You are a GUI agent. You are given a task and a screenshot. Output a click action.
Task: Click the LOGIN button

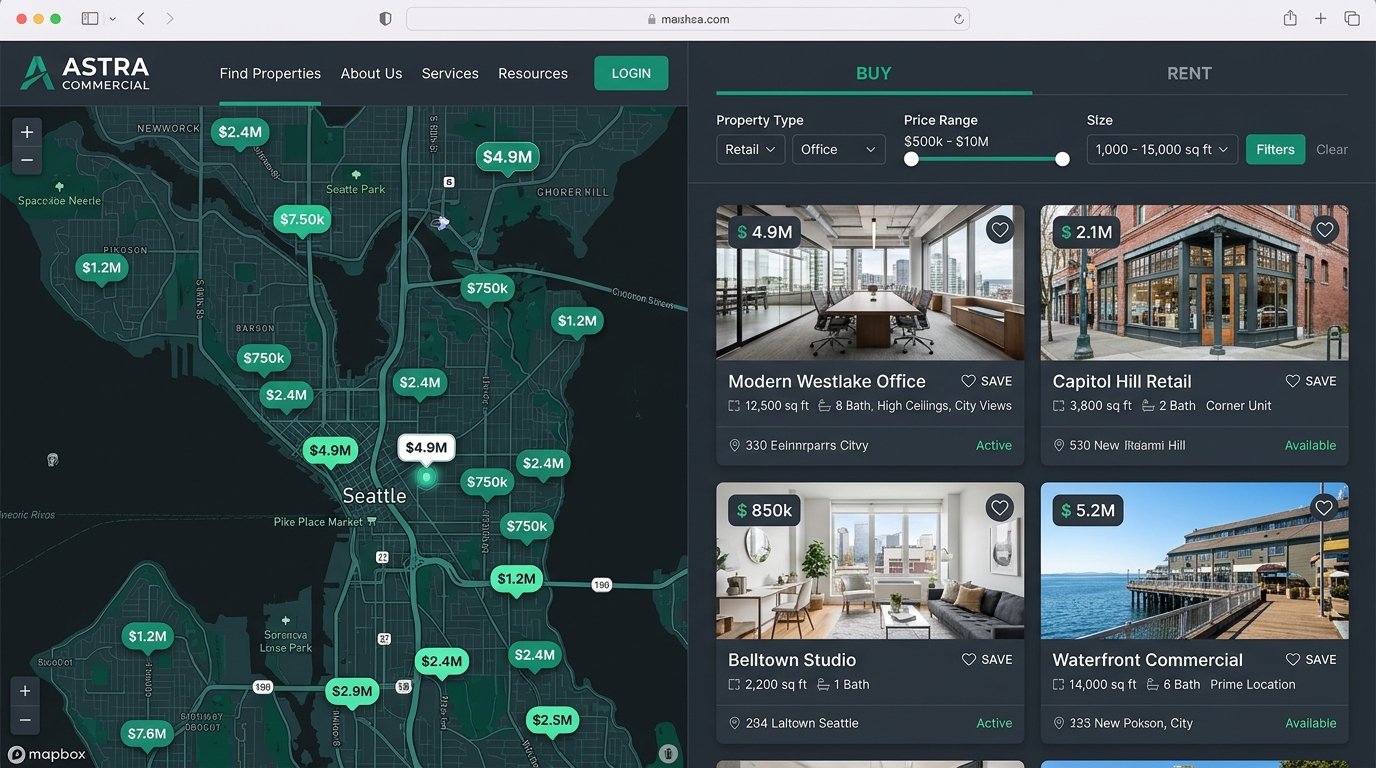[x=631, y=73]
